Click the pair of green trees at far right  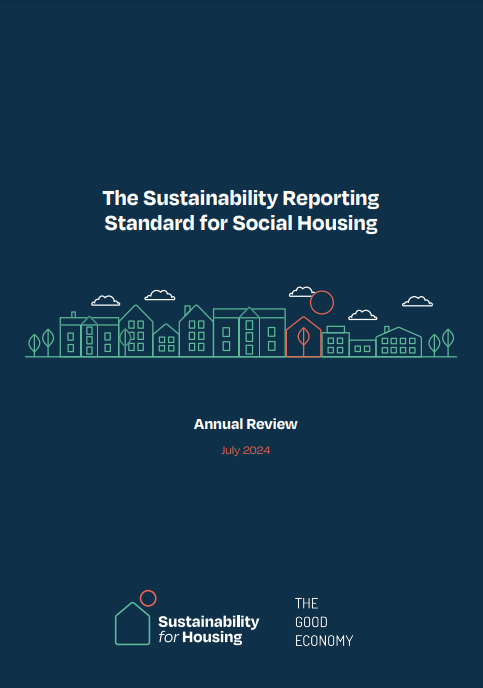(441, 343)
